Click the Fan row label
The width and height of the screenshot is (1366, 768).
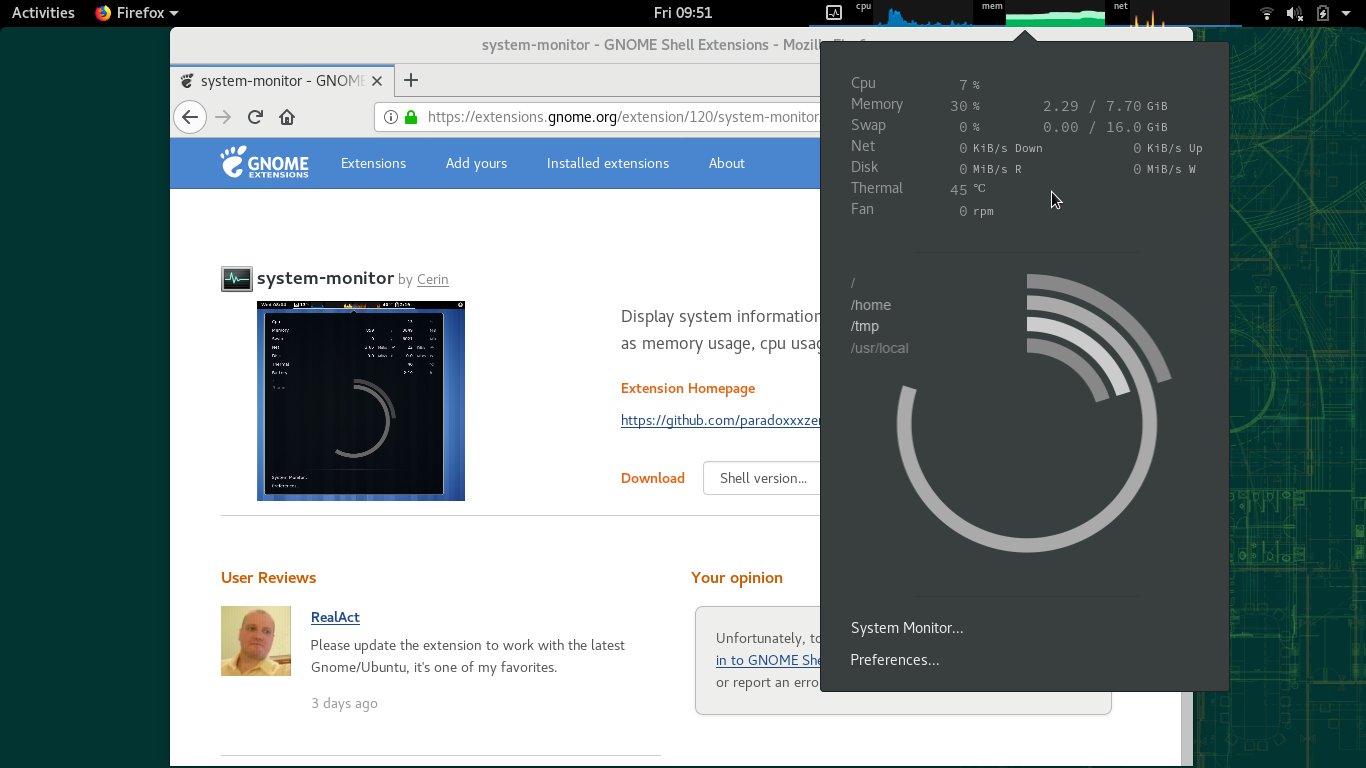(862, 209)
